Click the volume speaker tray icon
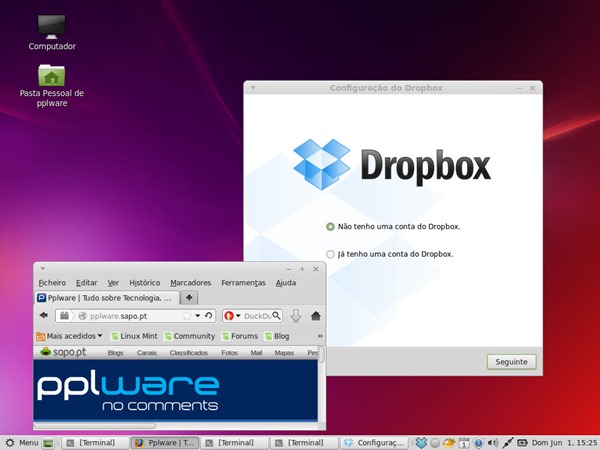Viewport: 600px width, 450px height. coord(493,443)
